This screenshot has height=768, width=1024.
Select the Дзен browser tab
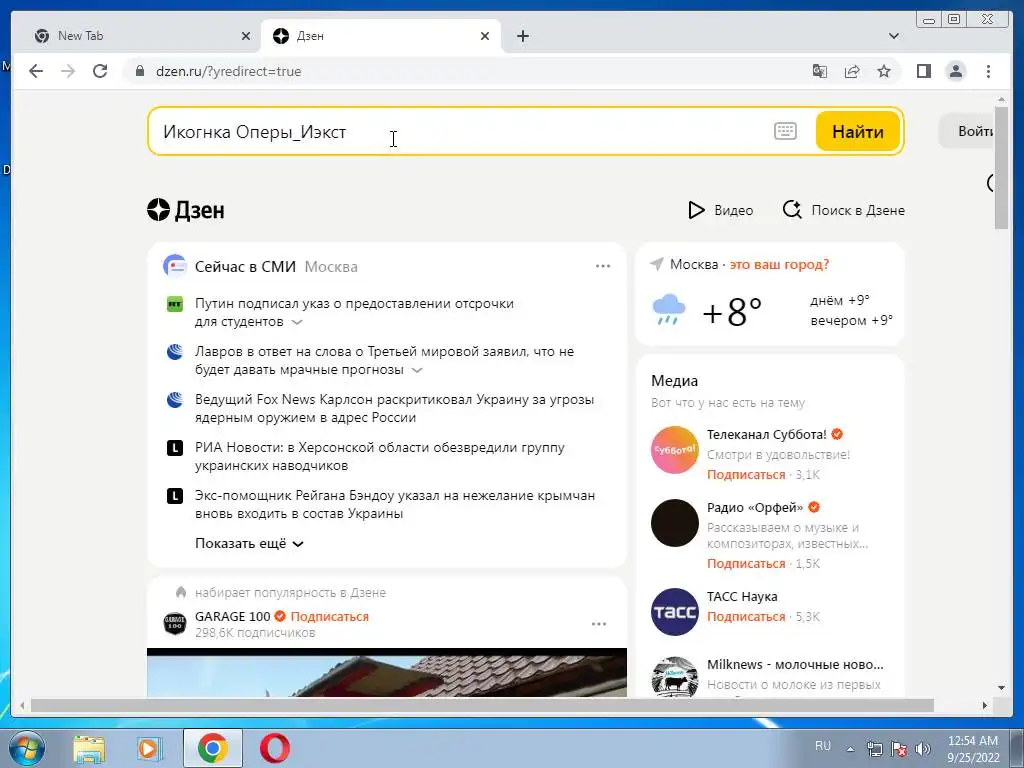(381, 36)
